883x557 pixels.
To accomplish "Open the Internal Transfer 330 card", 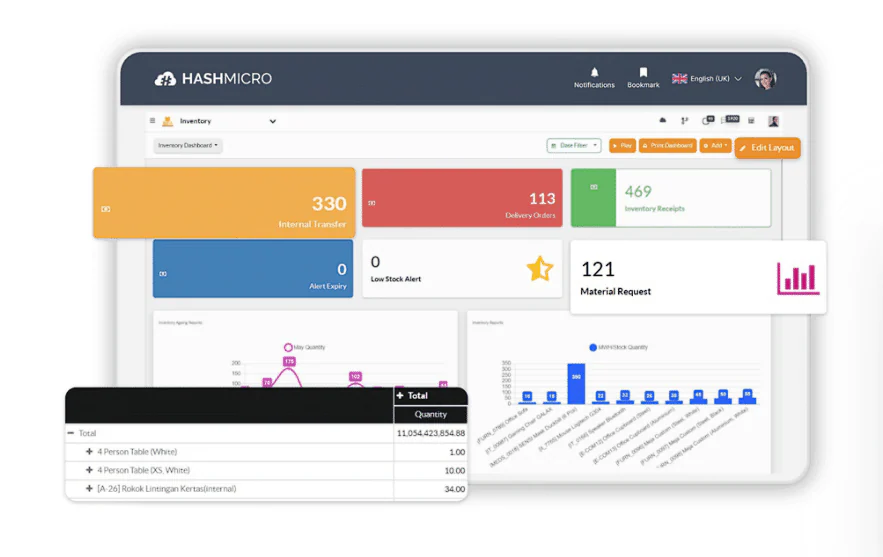I will (x=224, y=203).
